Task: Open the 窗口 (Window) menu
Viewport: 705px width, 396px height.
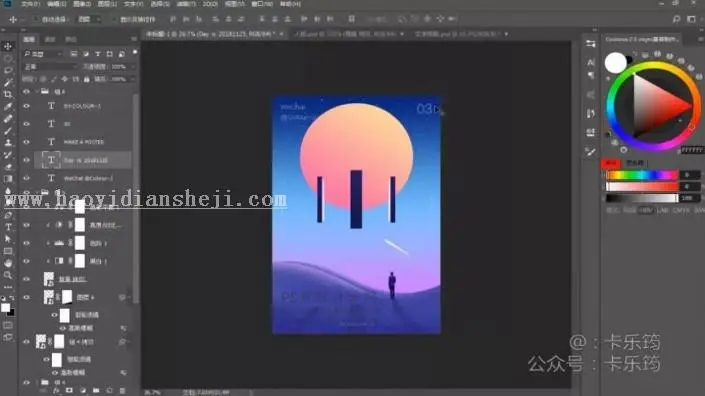Action: click(x=262, y=4)
